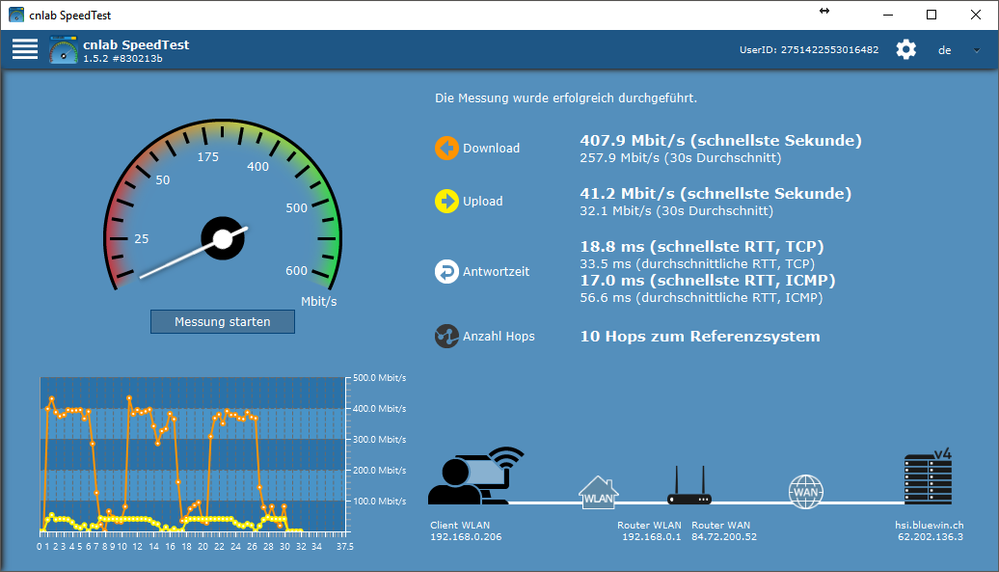Click the Antwortzeit label

496,271
